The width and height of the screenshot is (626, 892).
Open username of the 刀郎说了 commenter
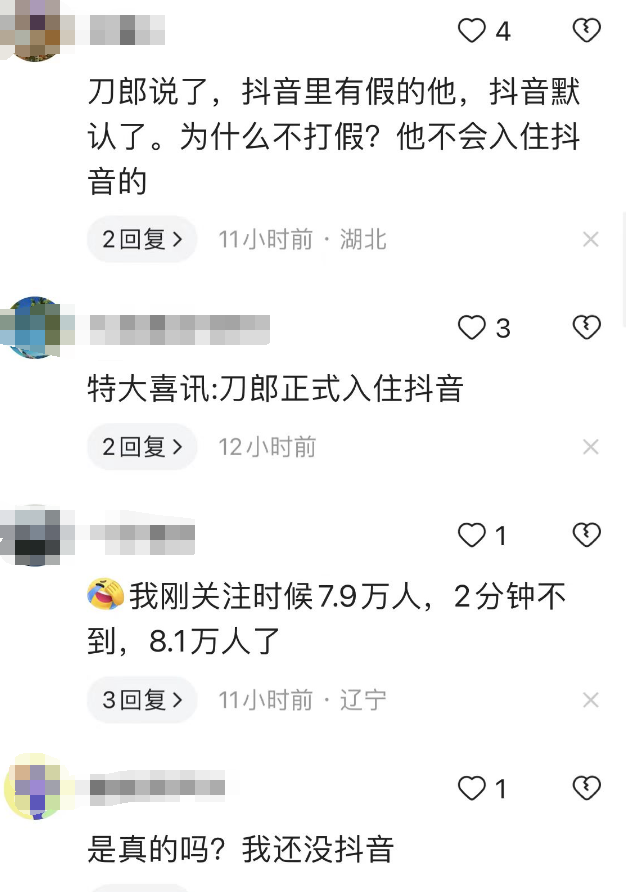click(127, 30)
